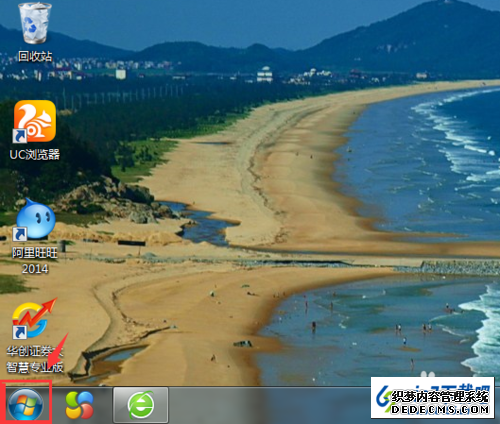Open the colorful four-ball taskbar app

[79, 405]
